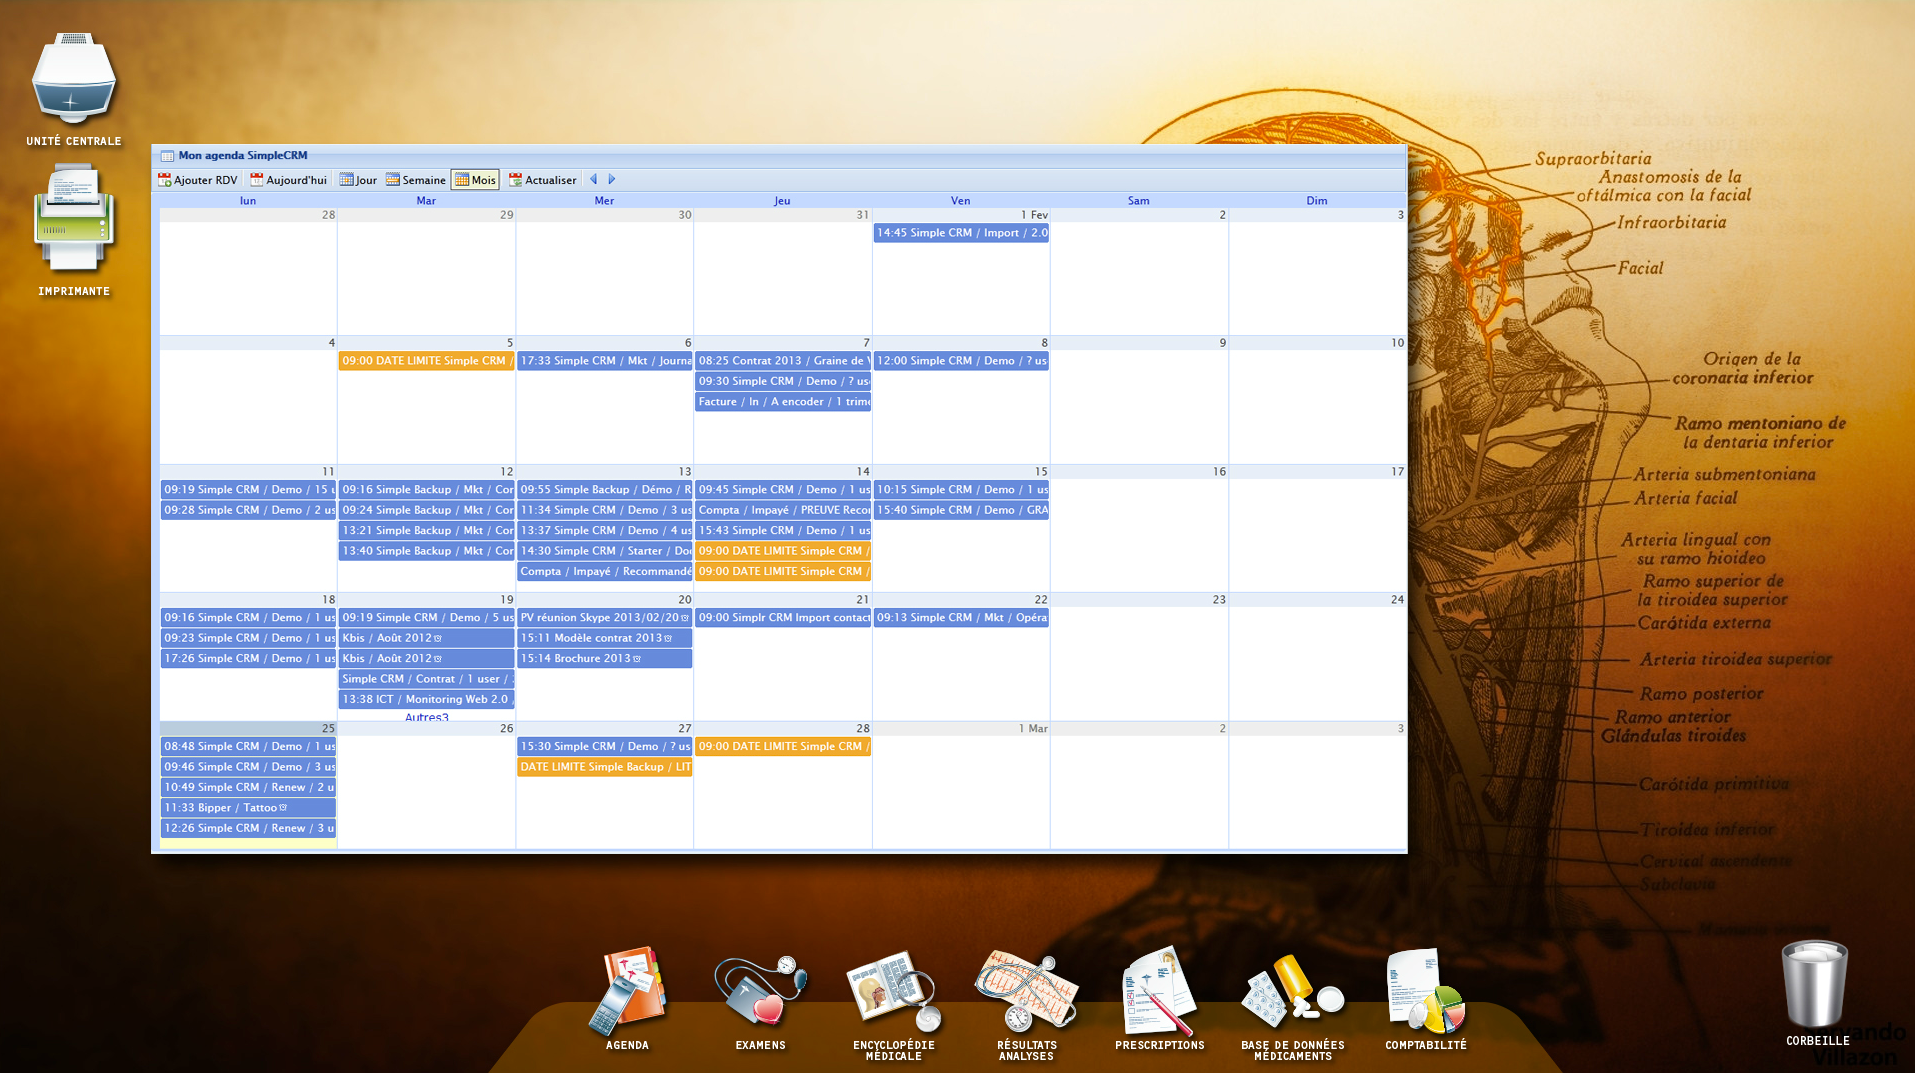The width and height of the screenshot is (1915, 1073).
Task: Open 08:48 Simple CRM Demo event
Action: point(248,747)
